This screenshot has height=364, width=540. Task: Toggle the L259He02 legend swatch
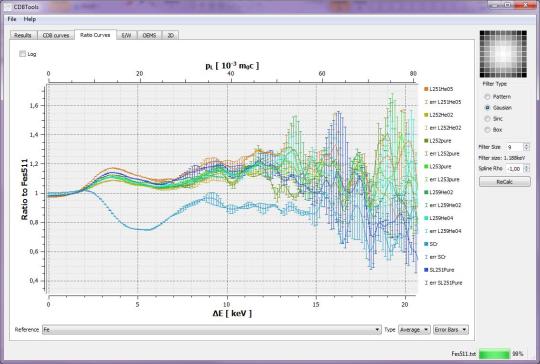(426, 192)
